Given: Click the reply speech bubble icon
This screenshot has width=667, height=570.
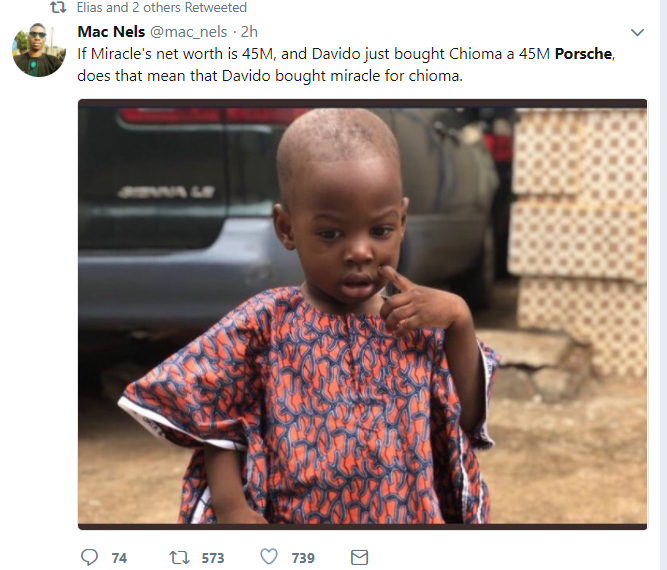Looking at the screenshot, I should click(x=89, y=557).
